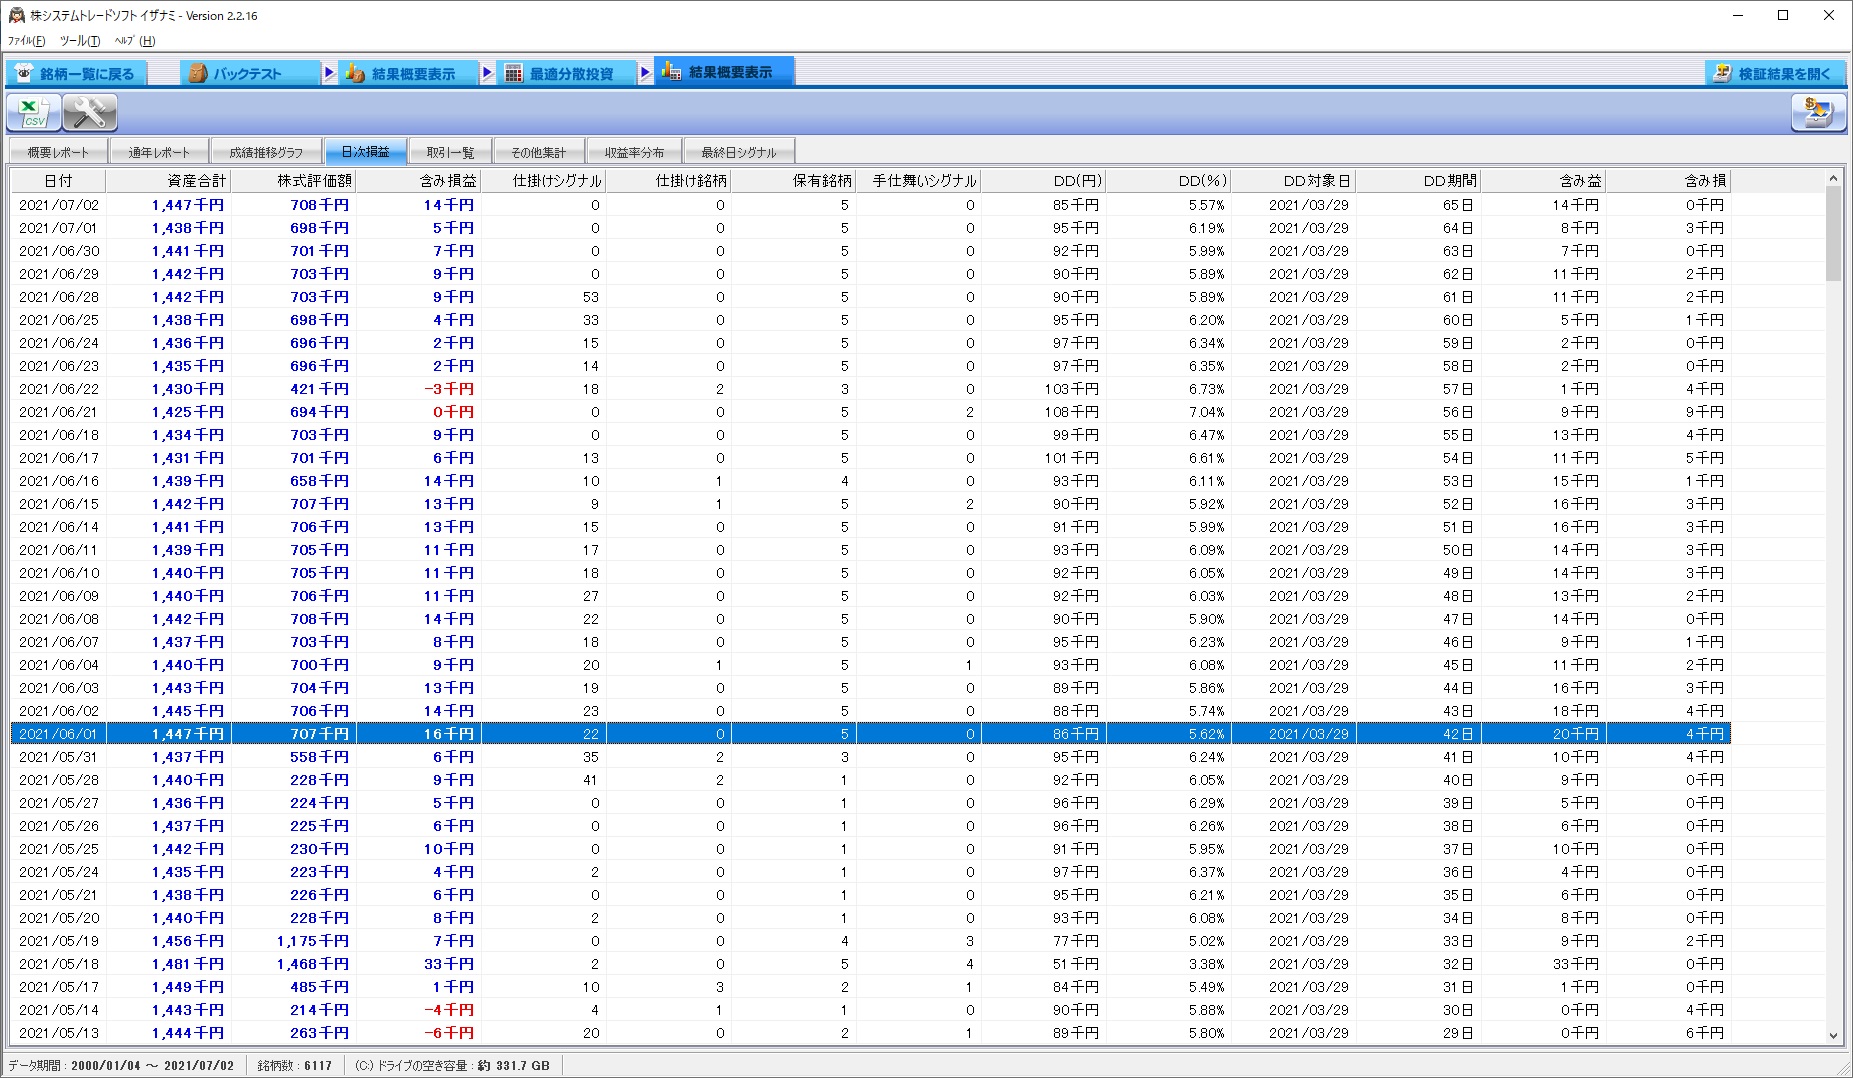The width and height of the screenshot is (1853, 1078).
Task: Sort by the DD(%) column header
Action: pyautogui.click(x=1168, y=181)
